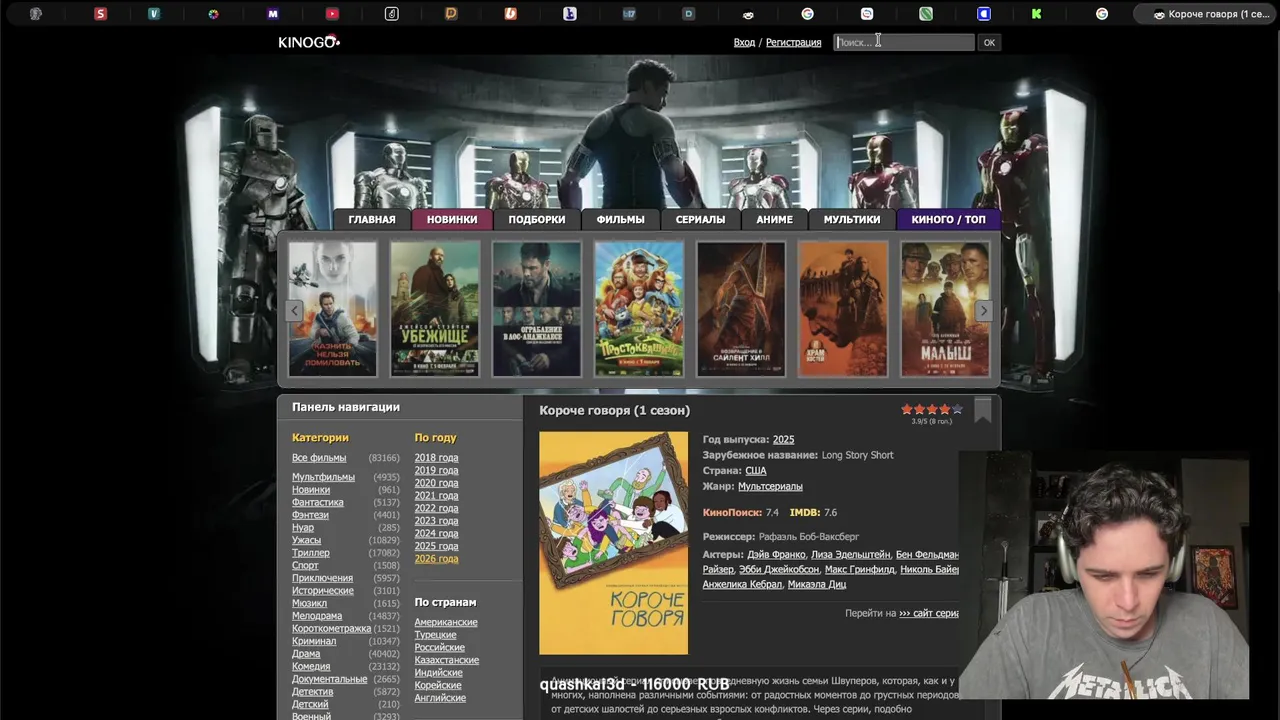Viewport: 1280px width, 720px height.
Task: Open the Приключения category
Action: point(322,578)
